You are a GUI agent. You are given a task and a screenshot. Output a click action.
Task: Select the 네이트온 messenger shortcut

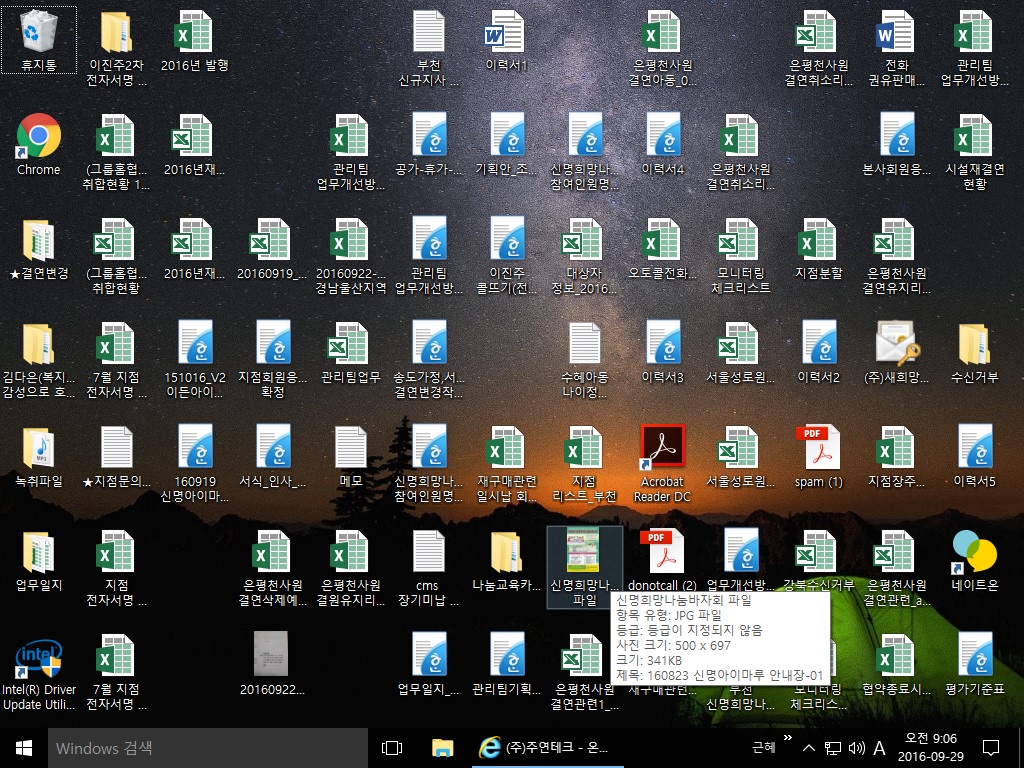(974, 561)
